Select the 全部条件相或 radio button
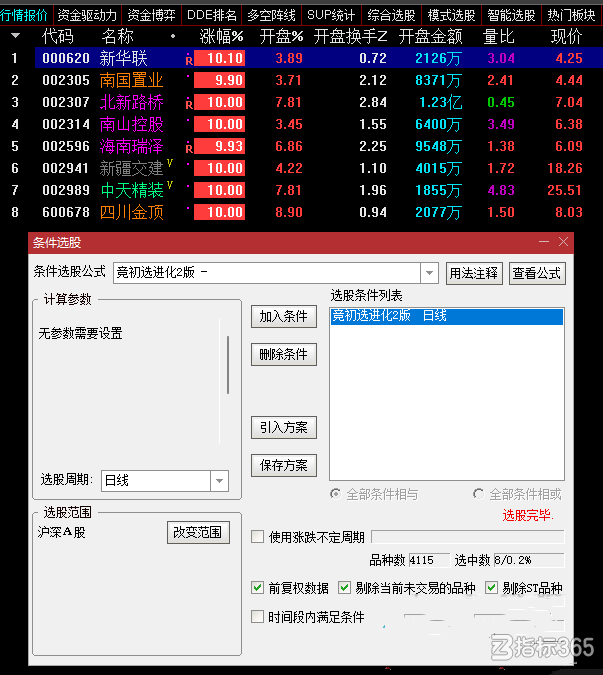Screen dimensions: 603x675 coord(478,494)
